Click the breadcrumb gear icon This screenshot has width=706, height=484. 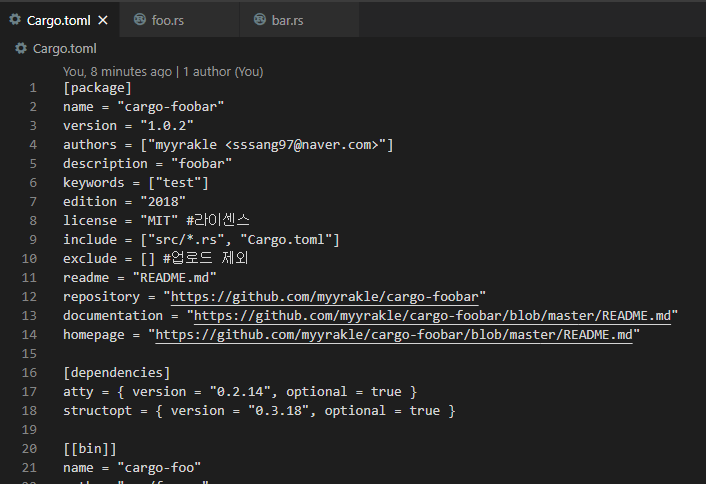21,48
